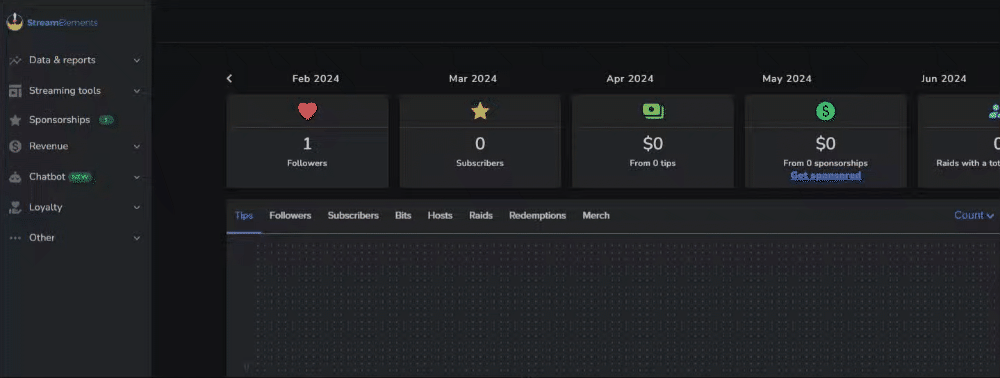Expand the Revenue section chevron
Screen dimensions: 1000x378
coord(136,147)
